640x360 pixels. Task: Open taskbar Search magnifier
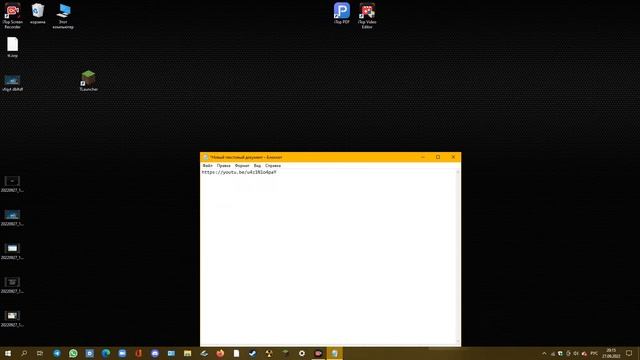pos(24,353)
